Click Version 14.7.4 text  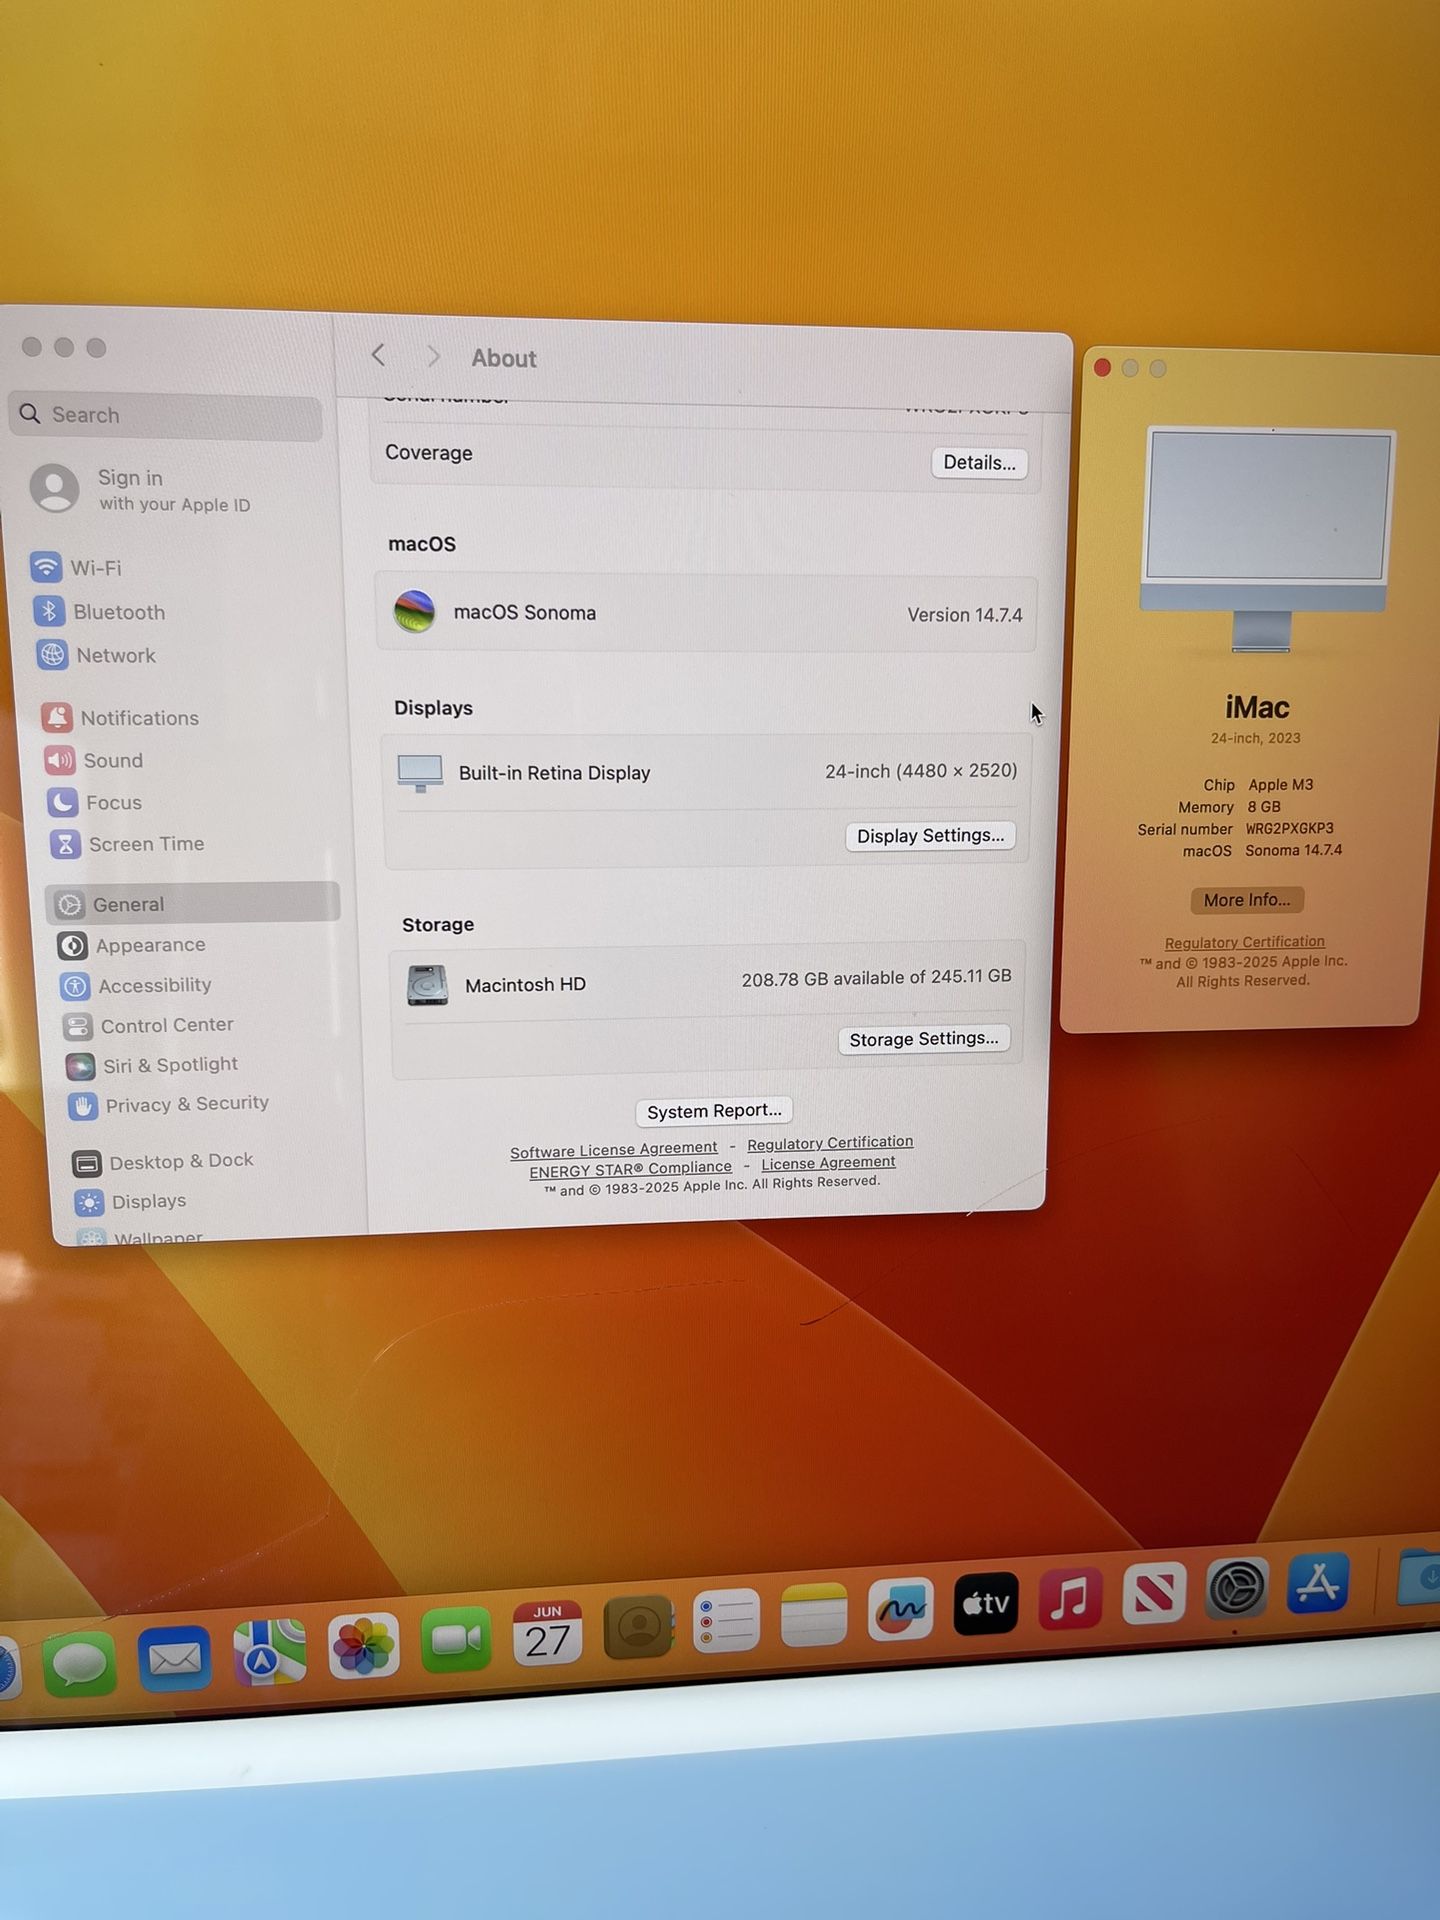965,615
